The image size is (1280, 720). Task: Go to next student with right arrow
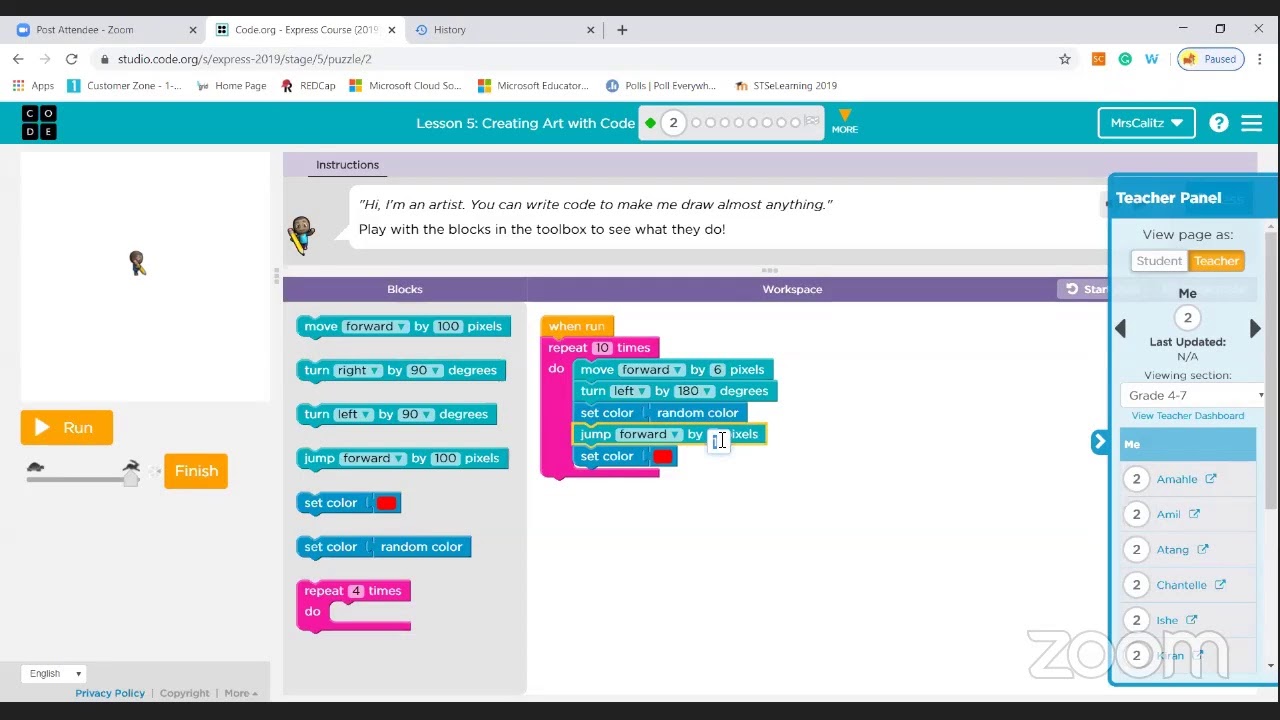(x=1255, y=328)
